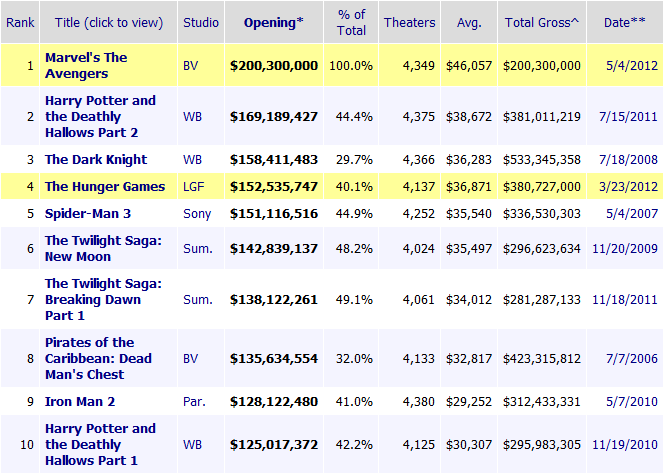Open the 7/7/2006 release date link
664x474 pixels.
click(x=632, y=359)
